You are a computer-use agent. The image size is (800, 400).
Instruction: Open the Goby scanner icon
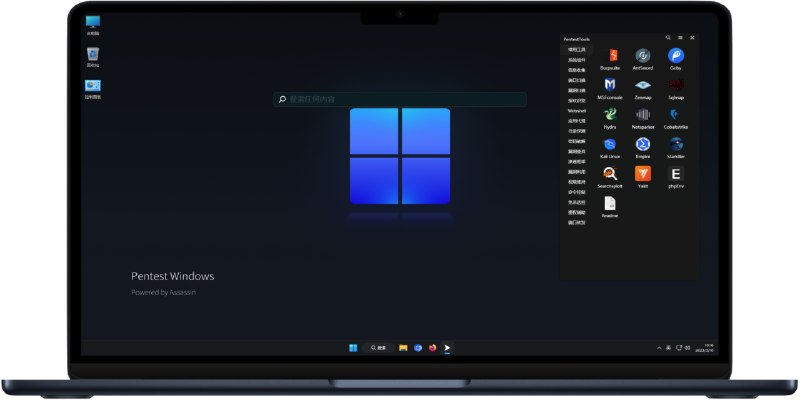click(x=676, y=56)
